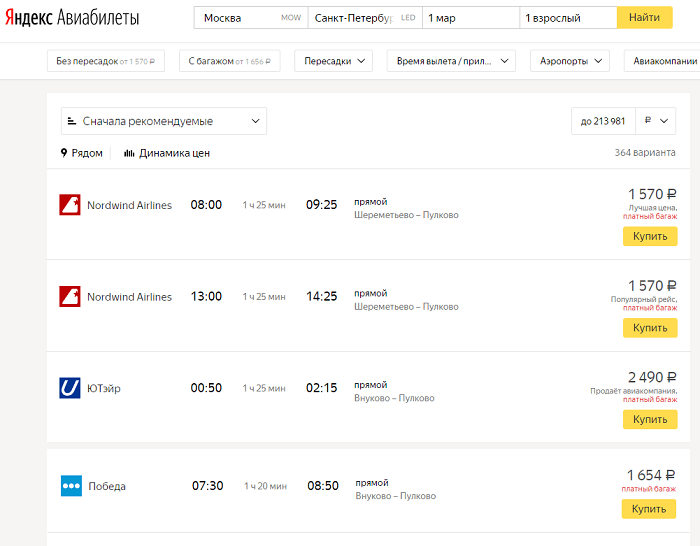Viewport: 700px width, 546px height.
Task: Click the Nordwind Airlines logo on 13:00 flight
Action: tap(70, 296)
